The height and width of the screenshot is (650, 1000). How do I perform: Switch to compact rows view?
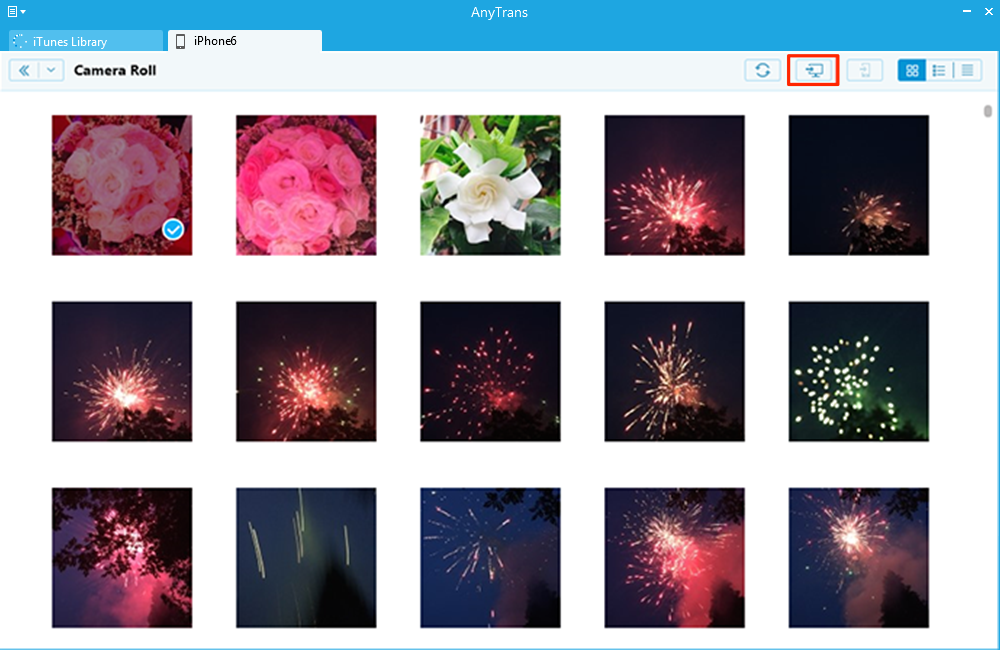click(967, 70)
